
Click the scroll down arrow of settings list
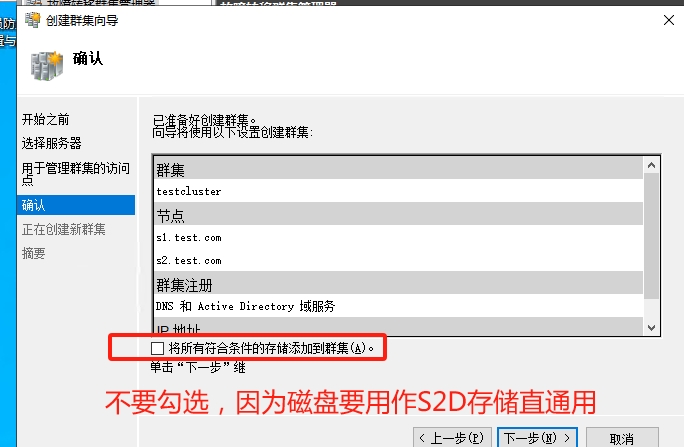point(651,328)
